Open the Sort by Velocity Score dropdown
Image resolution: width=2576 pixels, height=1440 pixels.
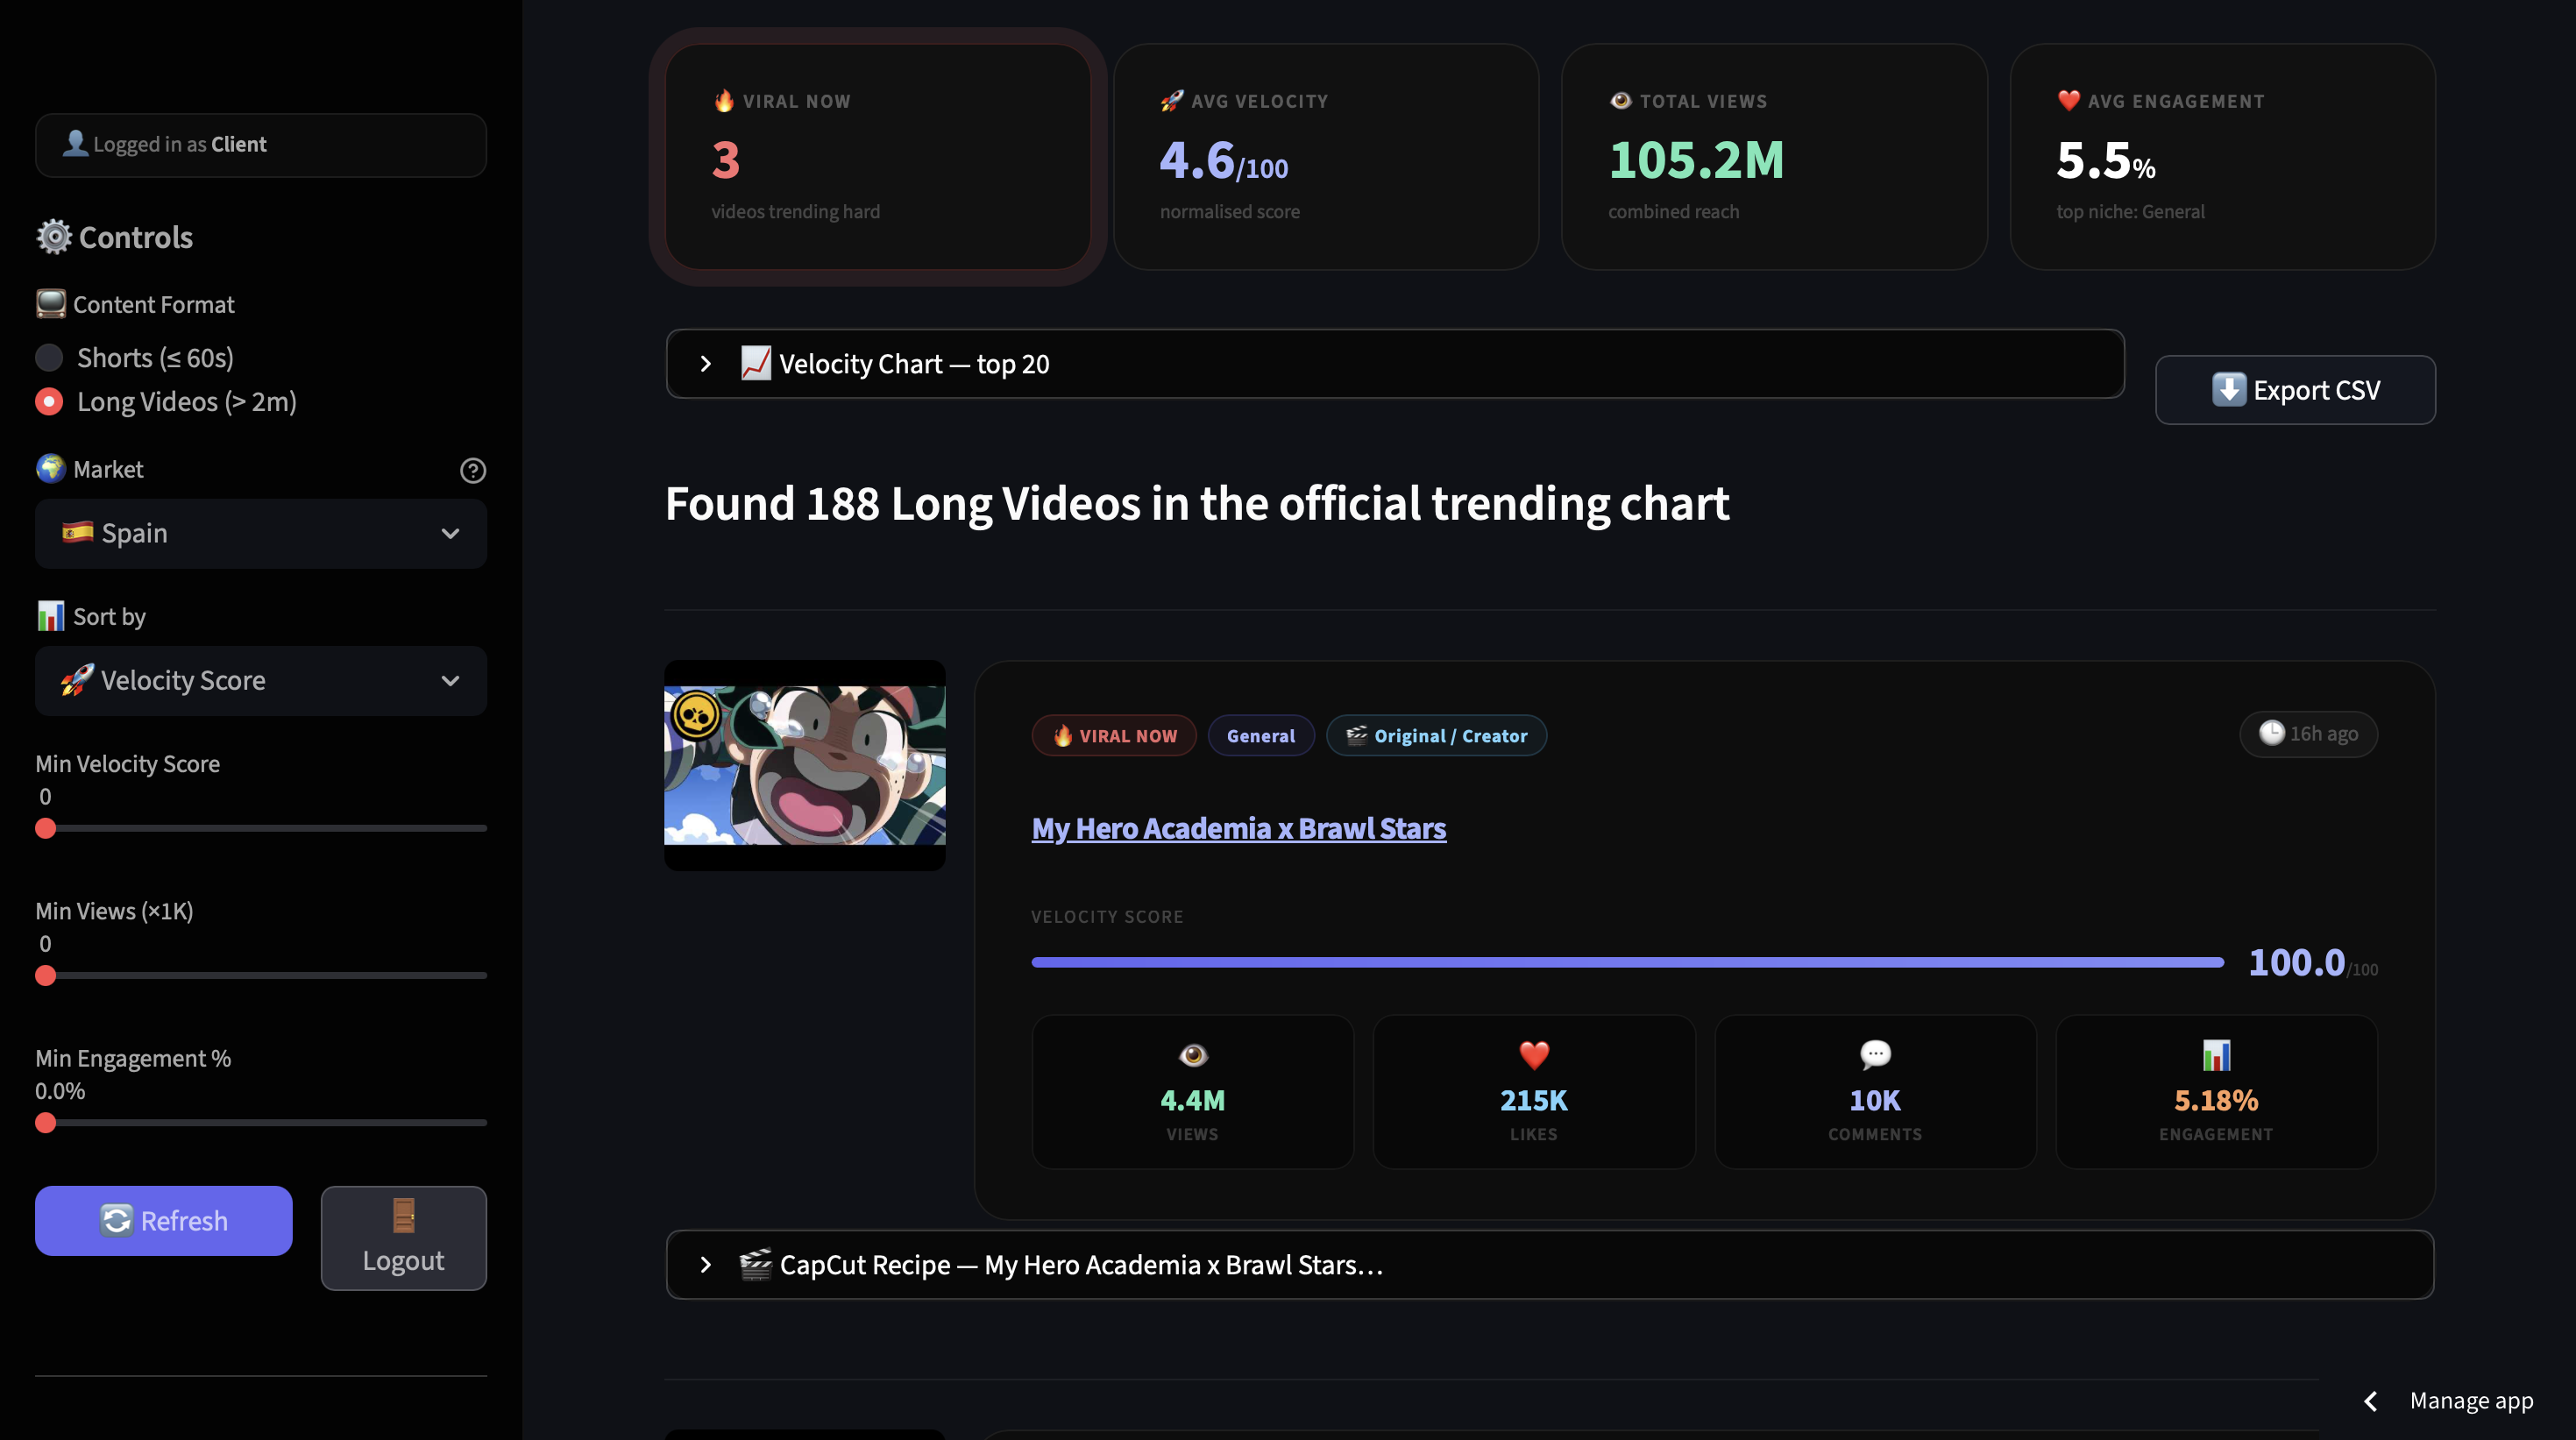click(260, 680)
